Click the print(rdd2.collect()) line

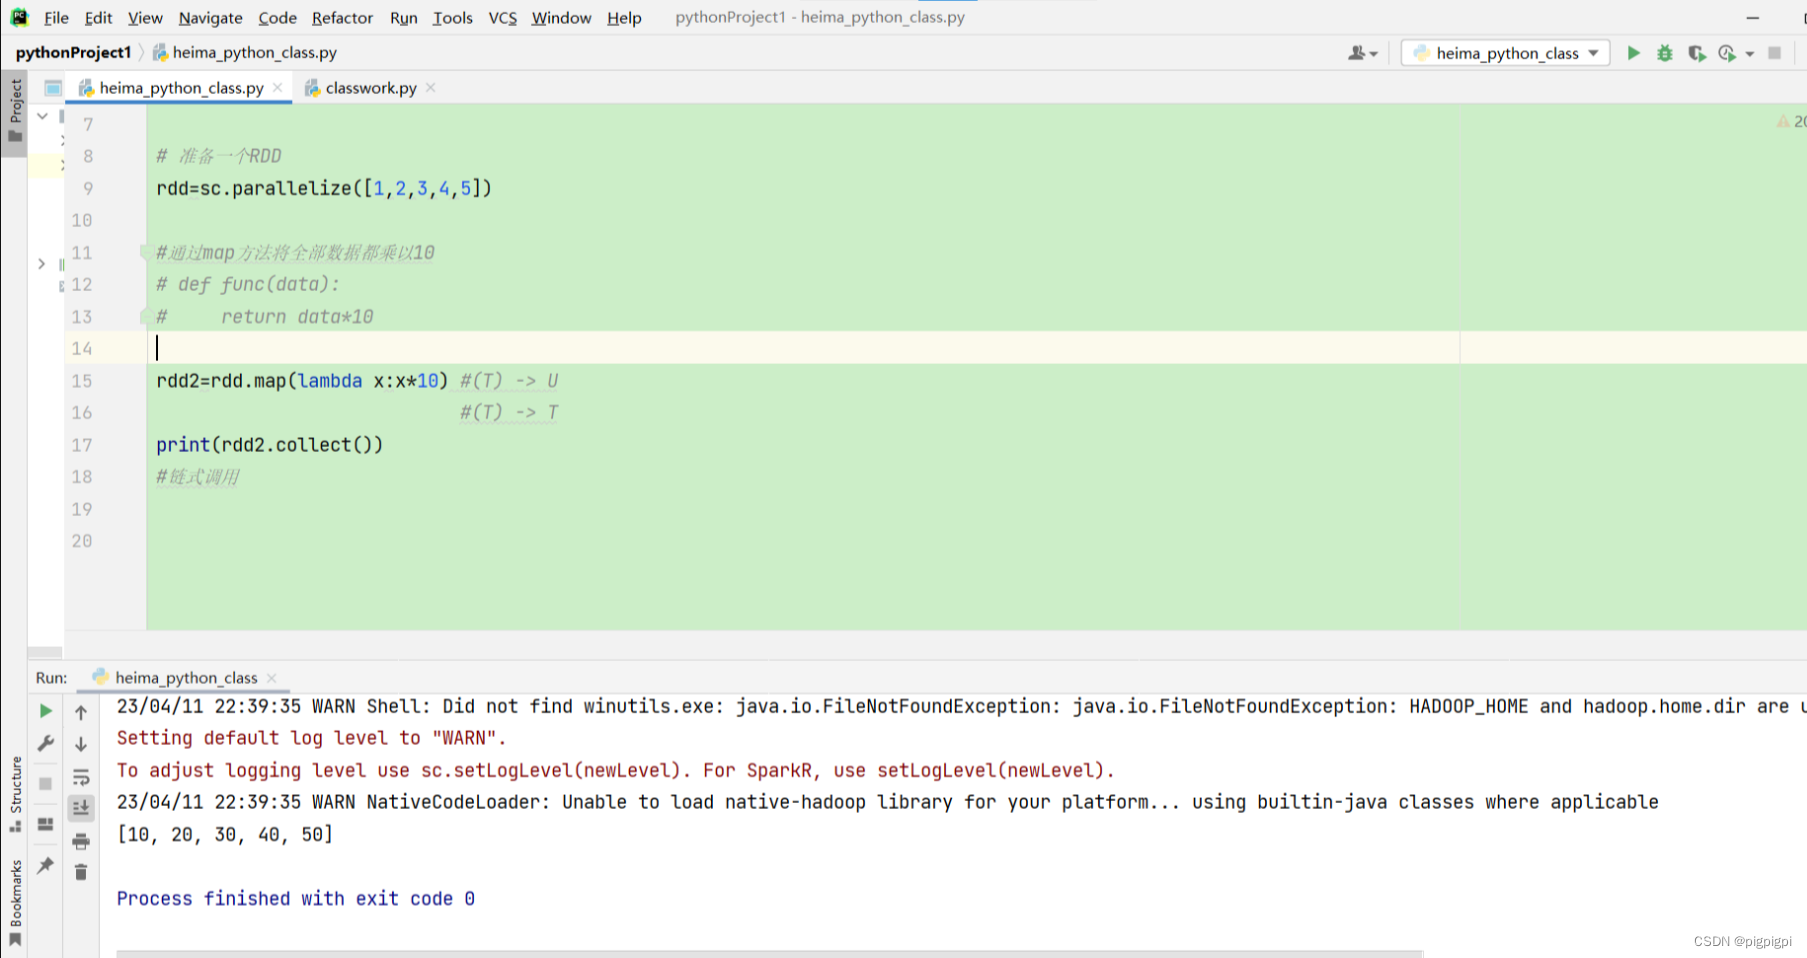(269, 444)
